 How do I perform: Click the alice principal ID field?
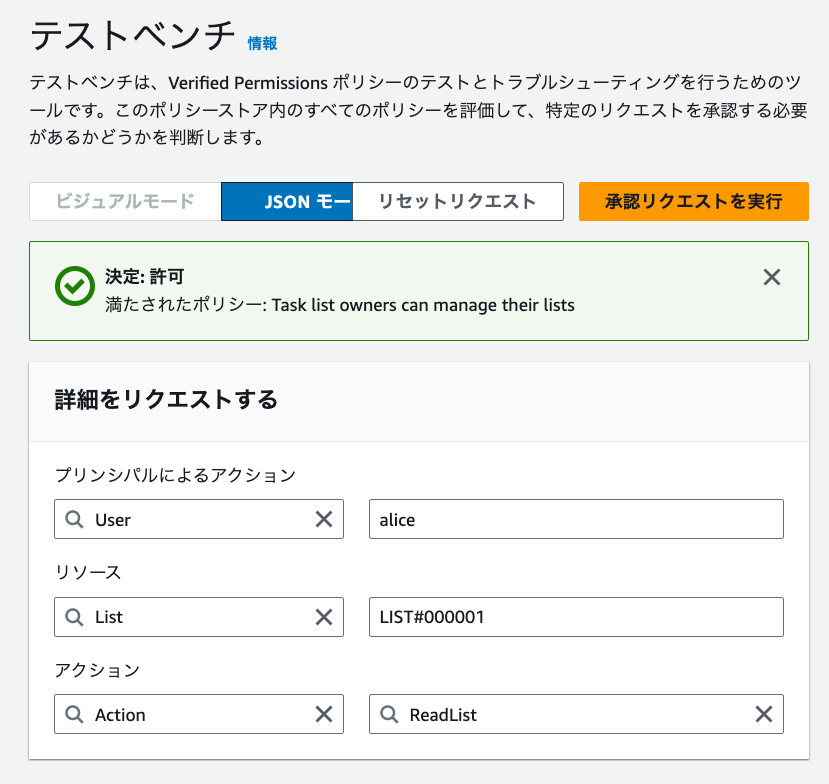[x=576, y=520]
